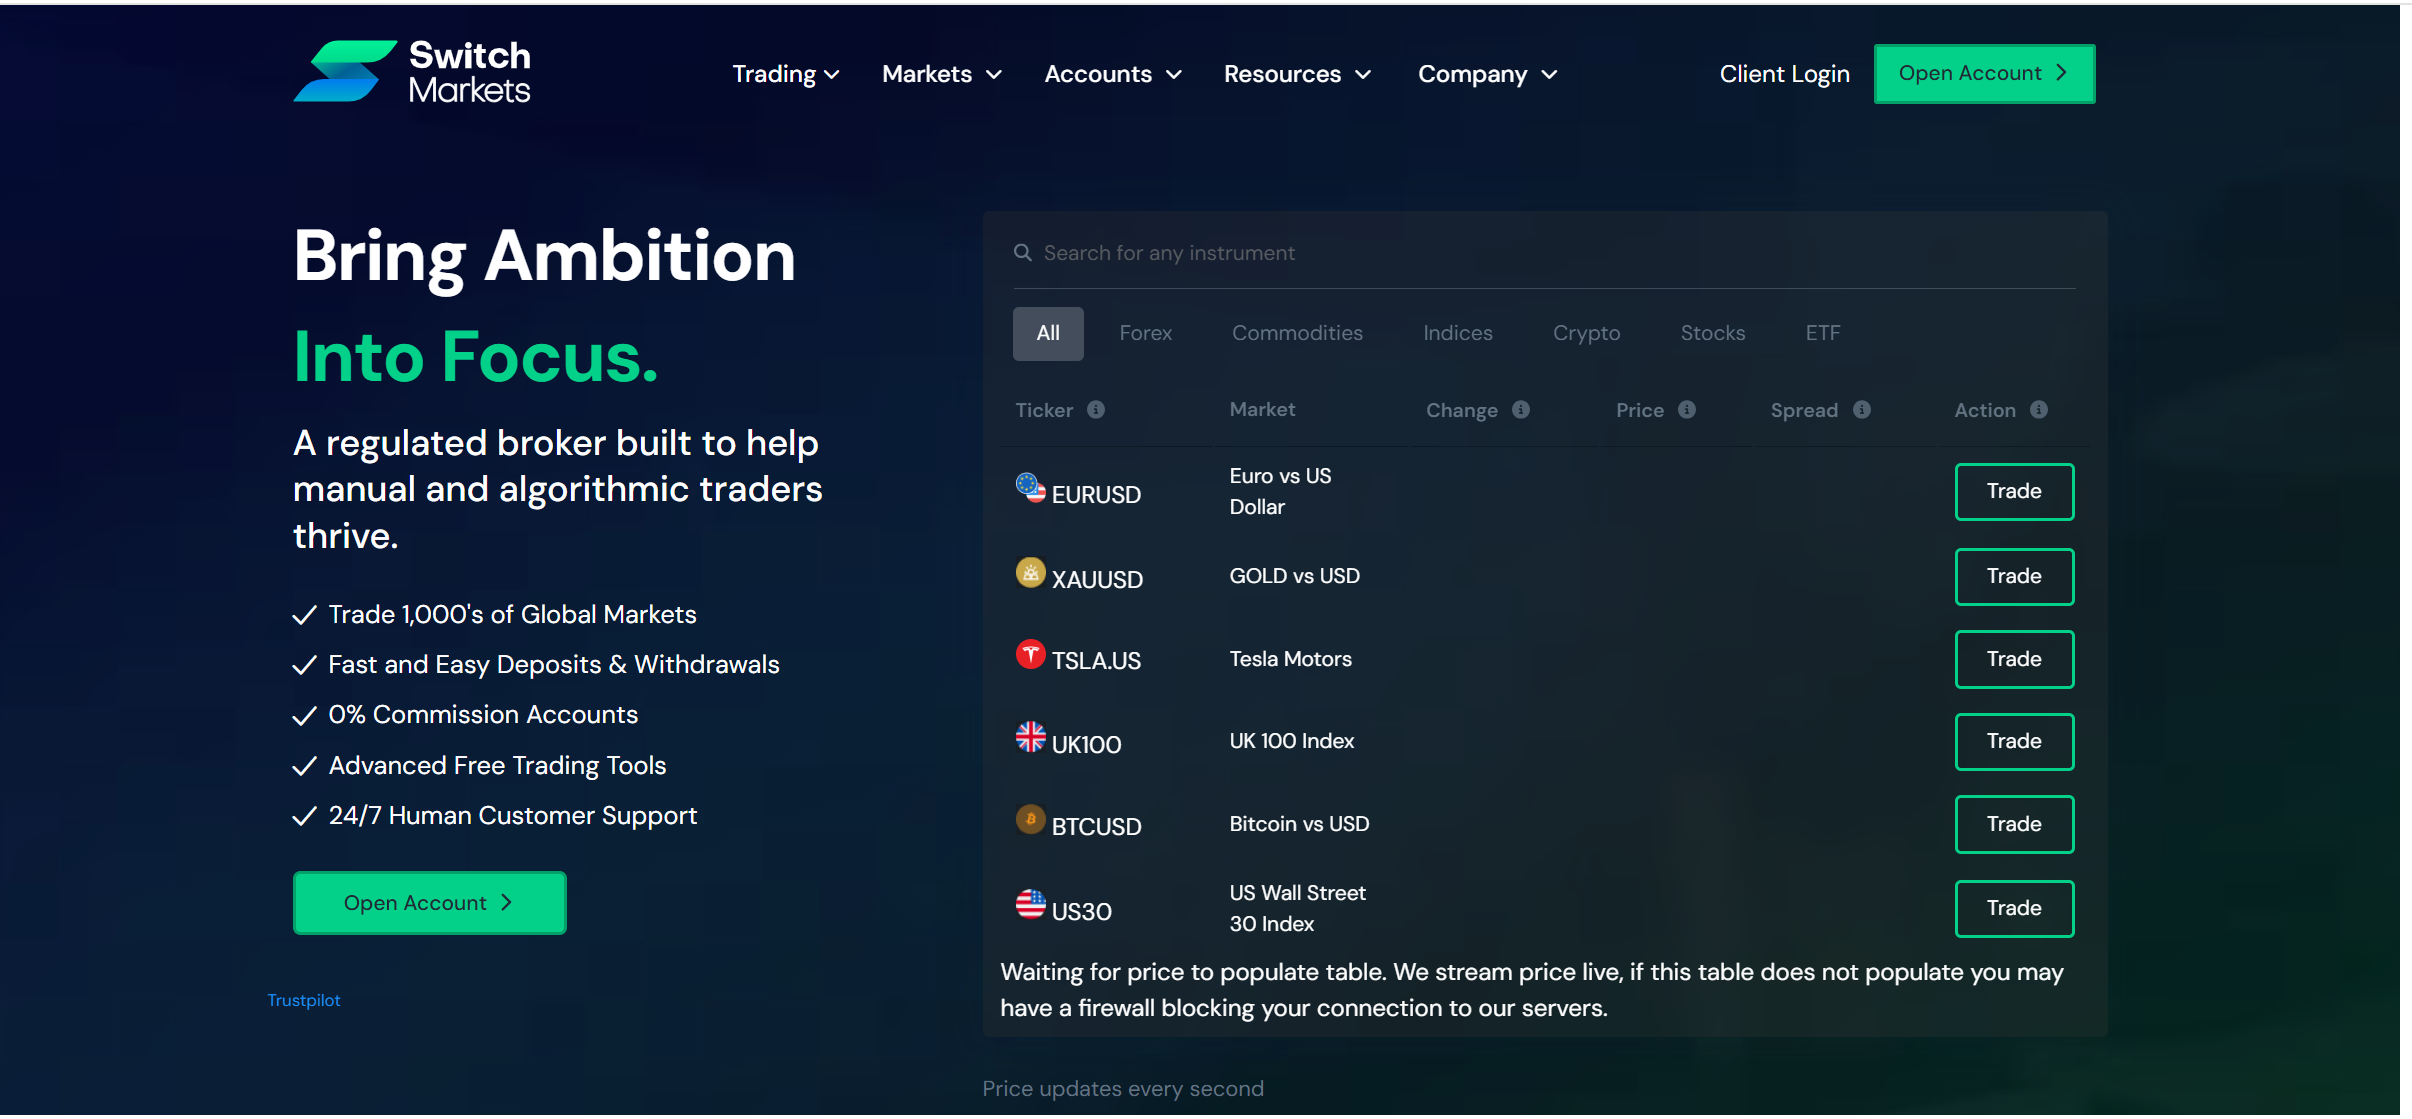
Task: Click the Spread column info icon
Action: point(1862,410)
